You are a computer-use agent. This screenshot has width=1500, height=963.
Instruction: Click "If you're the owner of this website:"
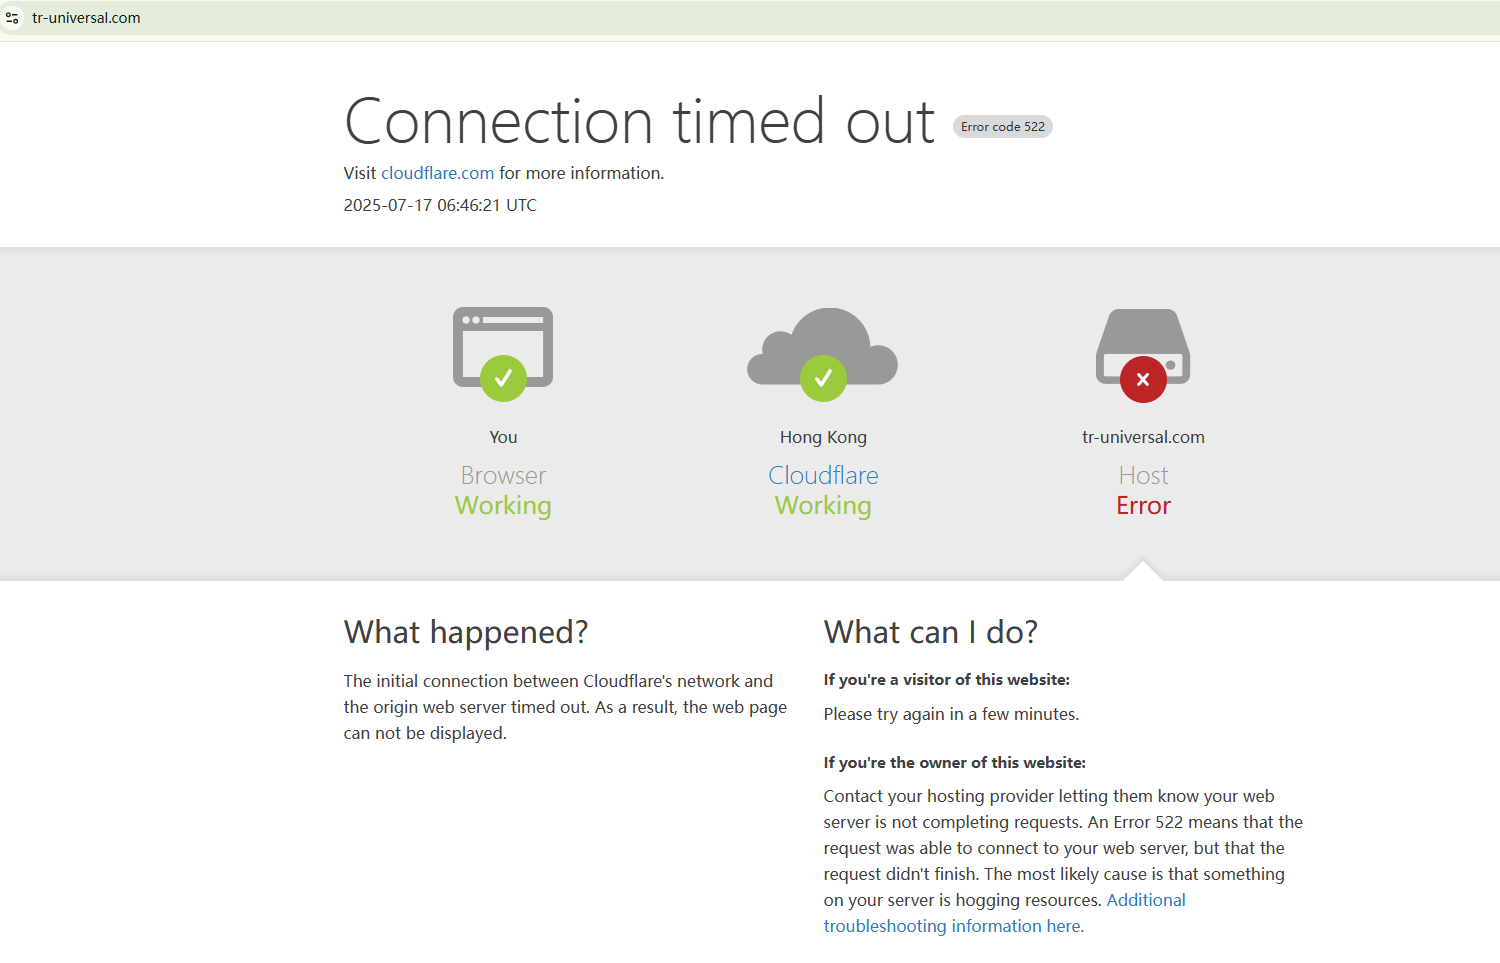pos(954,763)
